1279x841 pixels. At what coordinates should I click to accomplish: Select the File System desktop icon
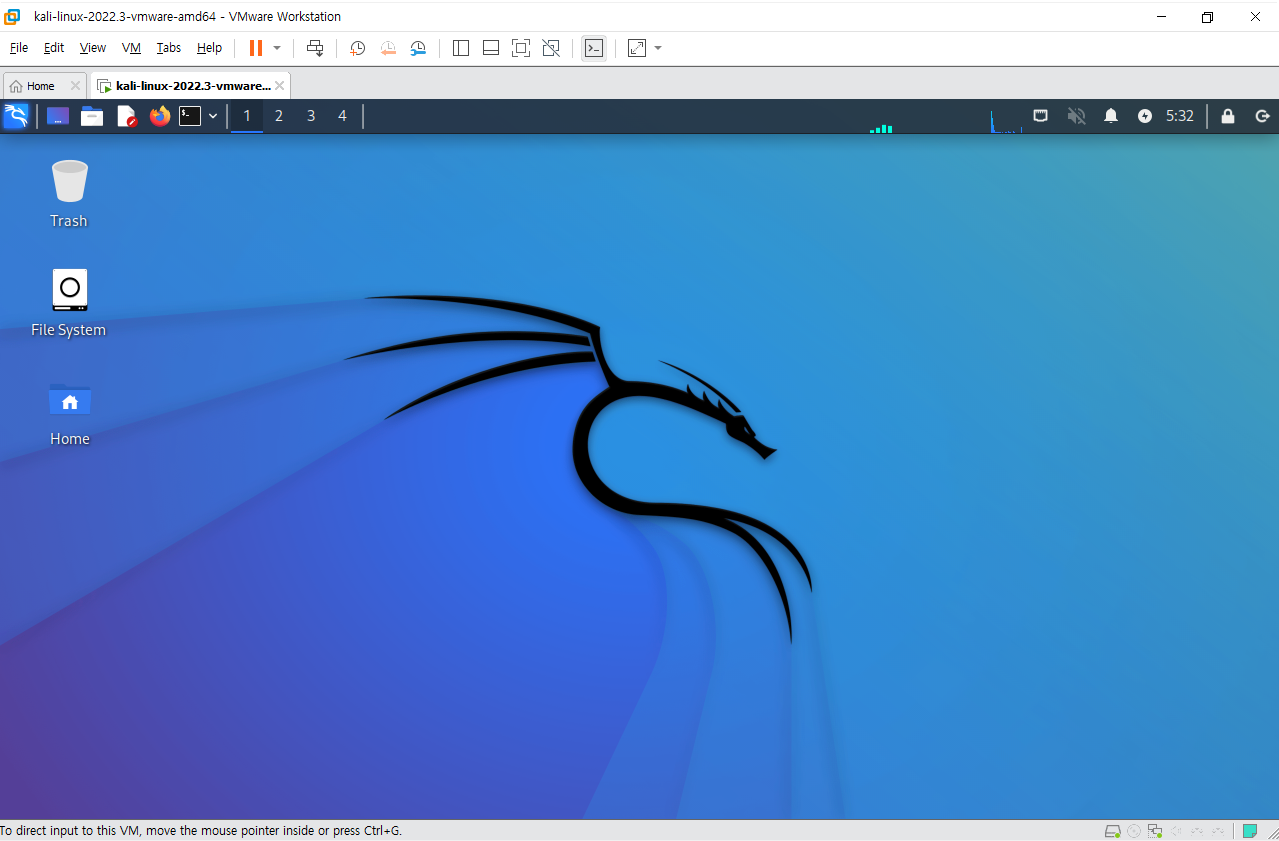69,303
